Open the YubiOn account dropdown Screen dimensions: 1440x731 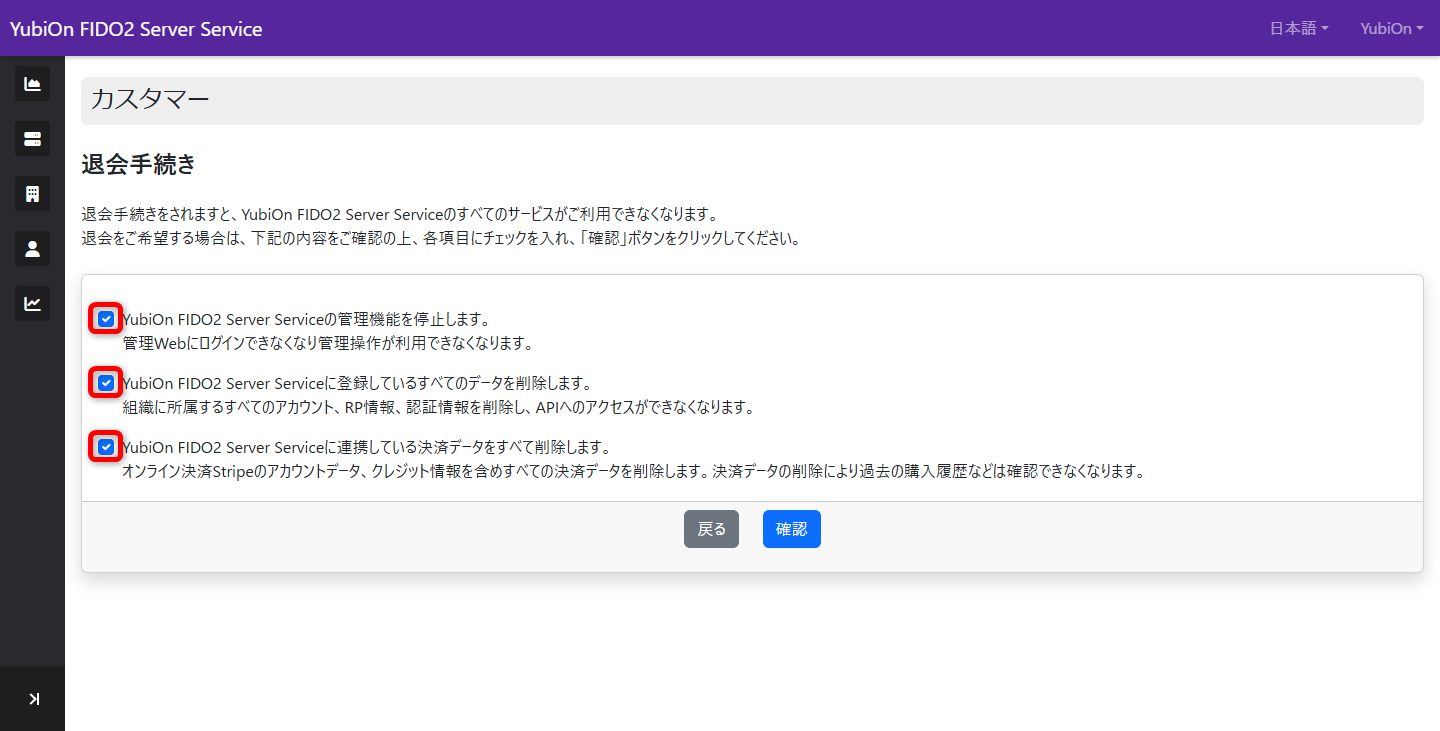pos(1392,29)
